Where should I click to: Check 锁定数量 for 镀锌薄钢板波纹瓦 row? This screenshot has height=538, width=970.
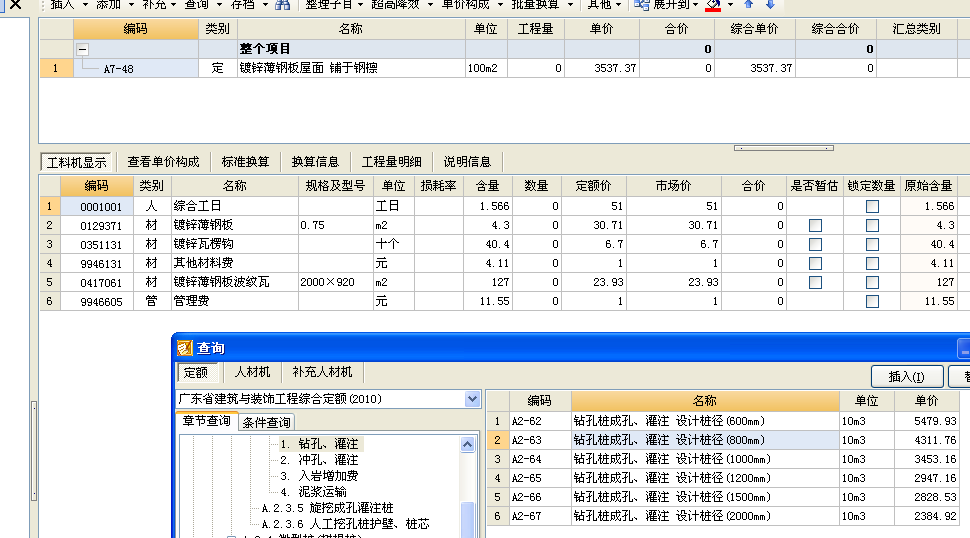tap(872, 283)
